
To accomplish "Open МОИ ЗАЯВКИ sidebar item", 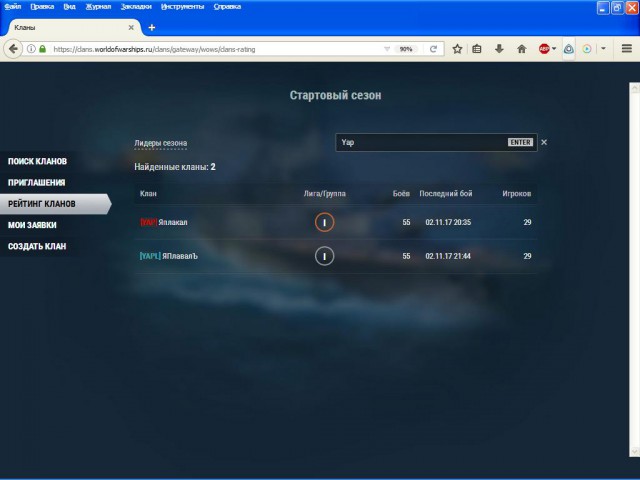I will tap(32, 225).
